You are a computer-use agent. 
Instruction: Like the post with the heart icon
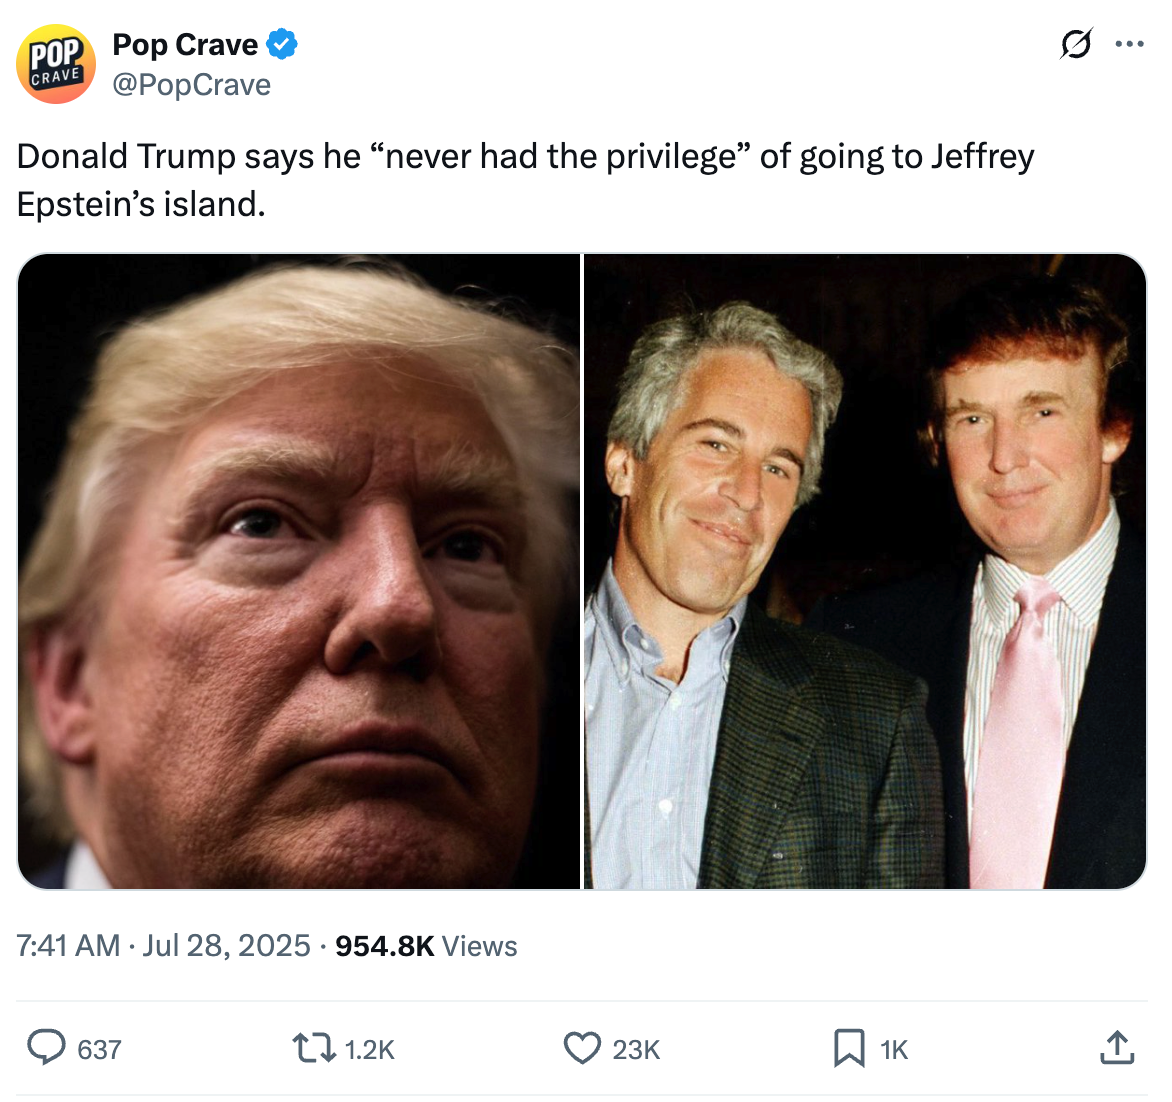tap(582, 1048)
